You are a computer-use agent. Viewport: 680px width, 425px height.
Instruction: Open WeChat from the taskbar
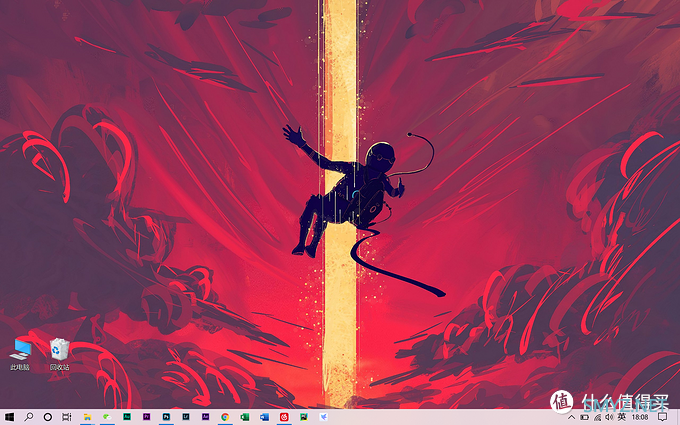tap(107, 417)
